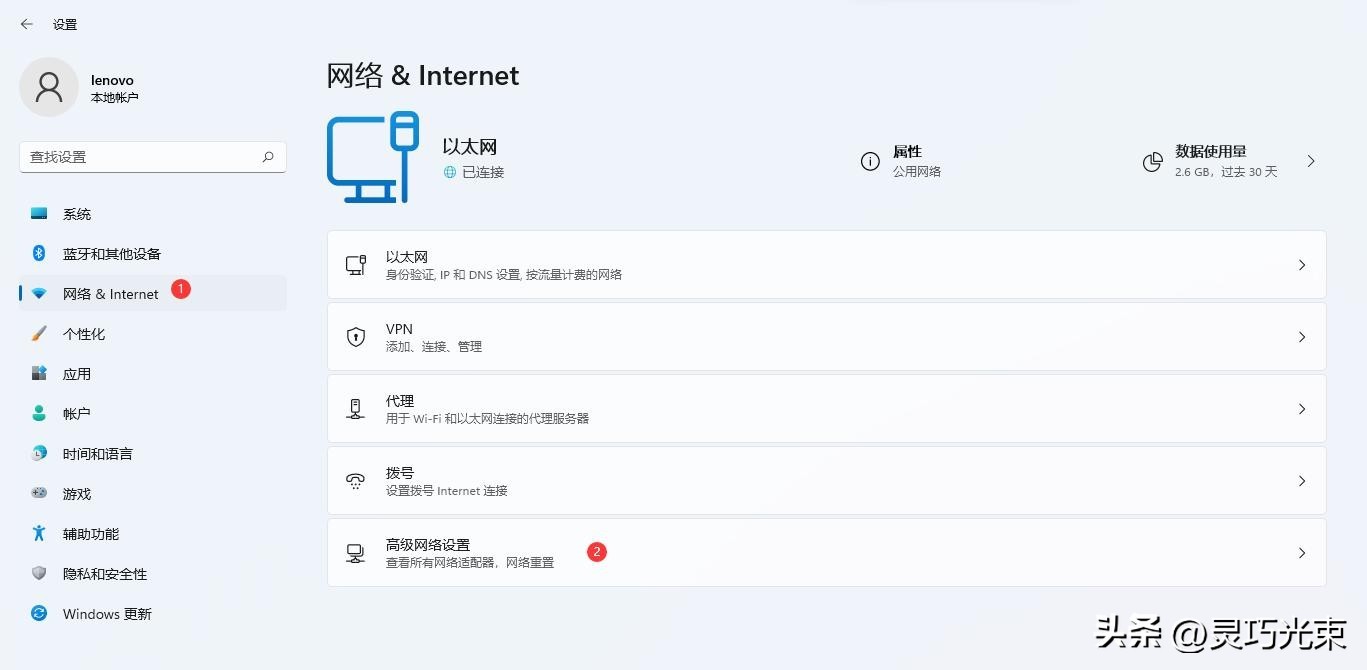This screenshot has height=670, width=1367.
Task: Open 系统 settings via the monitor icon
Action: click(40, 213)
